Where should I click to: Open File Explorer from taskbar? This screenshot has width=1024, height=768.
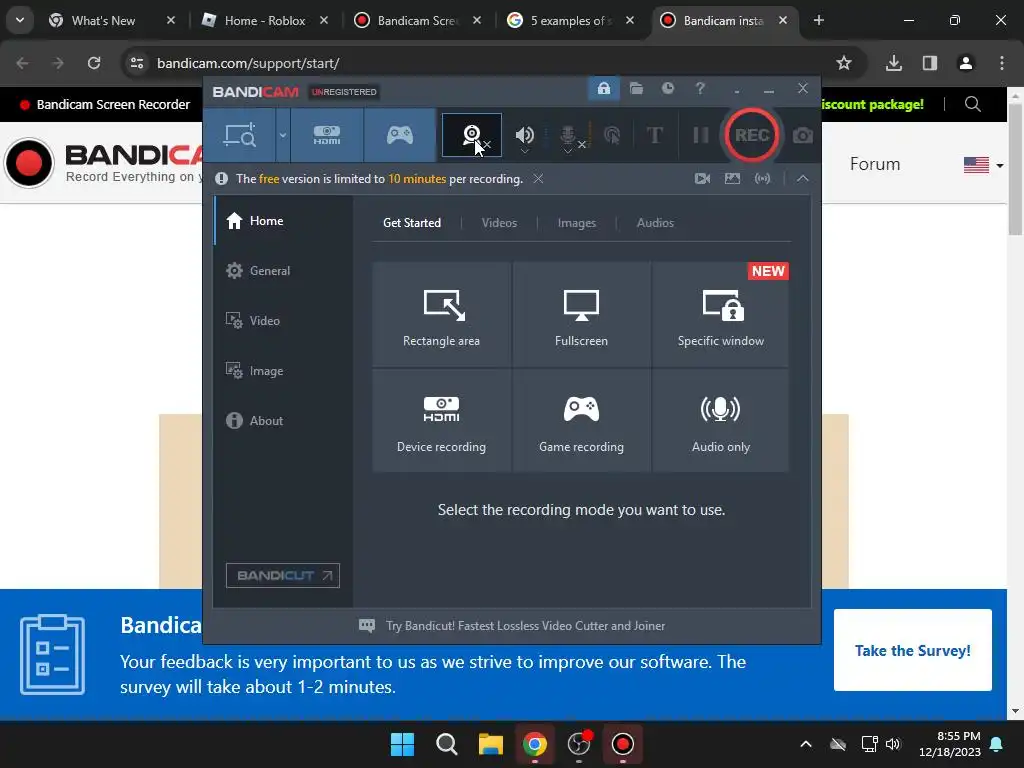click(490, 744)
